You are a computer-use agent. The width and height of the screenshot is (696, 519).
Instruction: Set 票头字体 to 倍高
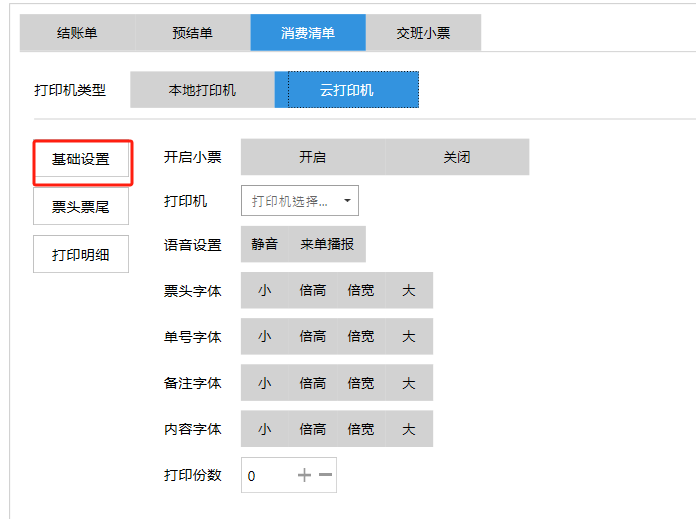[312, 291]
